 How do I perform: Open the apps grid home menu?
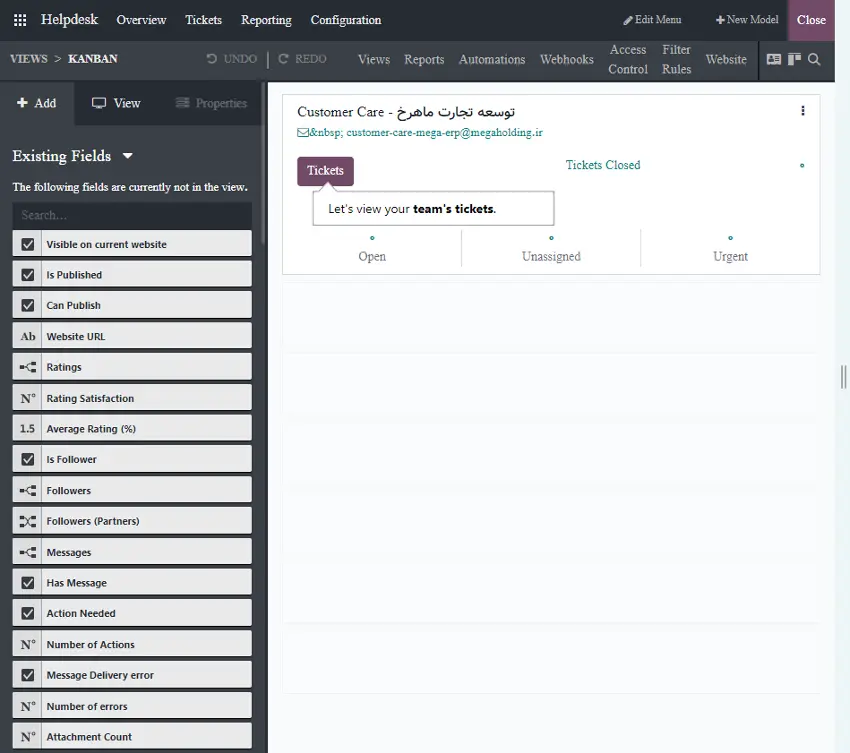point(20,20)
